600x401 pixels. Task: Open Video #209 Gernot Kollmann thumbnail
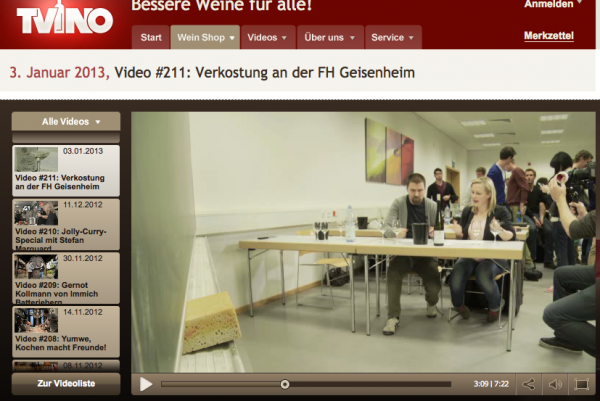(x=36, y=266)
